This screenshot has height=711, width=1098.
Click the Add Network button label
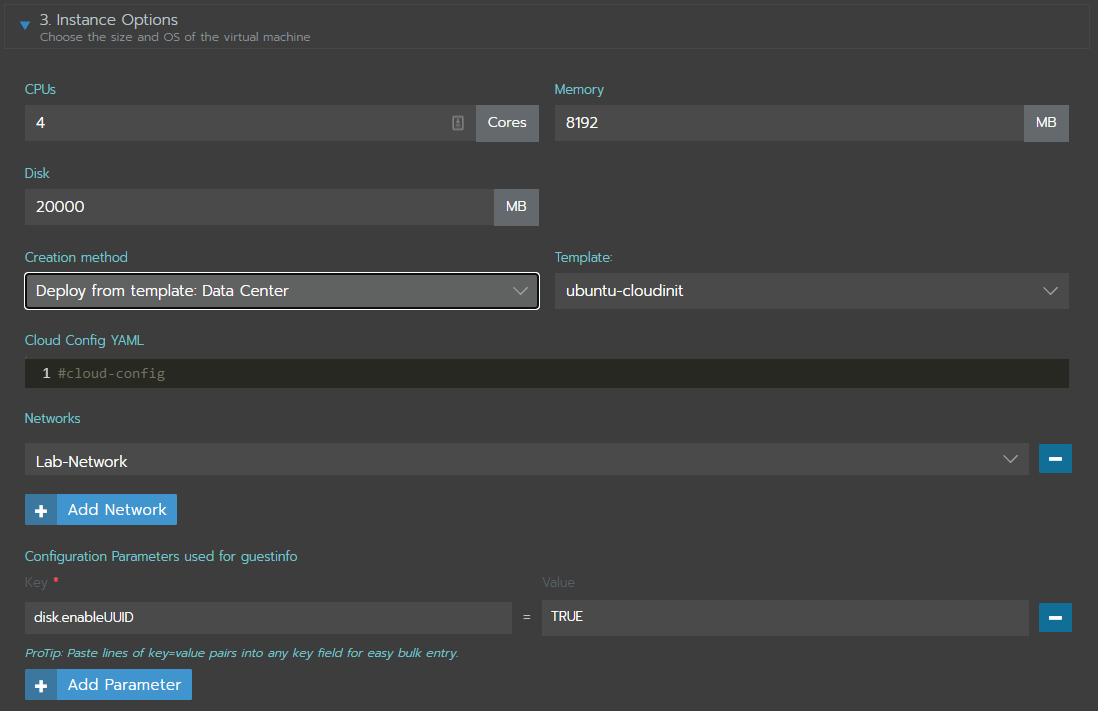coord(117,509)
